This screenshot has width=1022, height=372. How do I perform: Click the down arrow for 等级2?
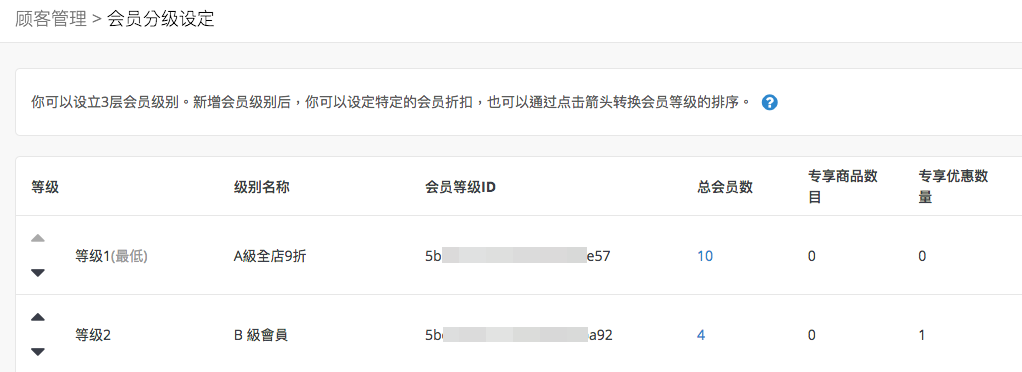38,352
